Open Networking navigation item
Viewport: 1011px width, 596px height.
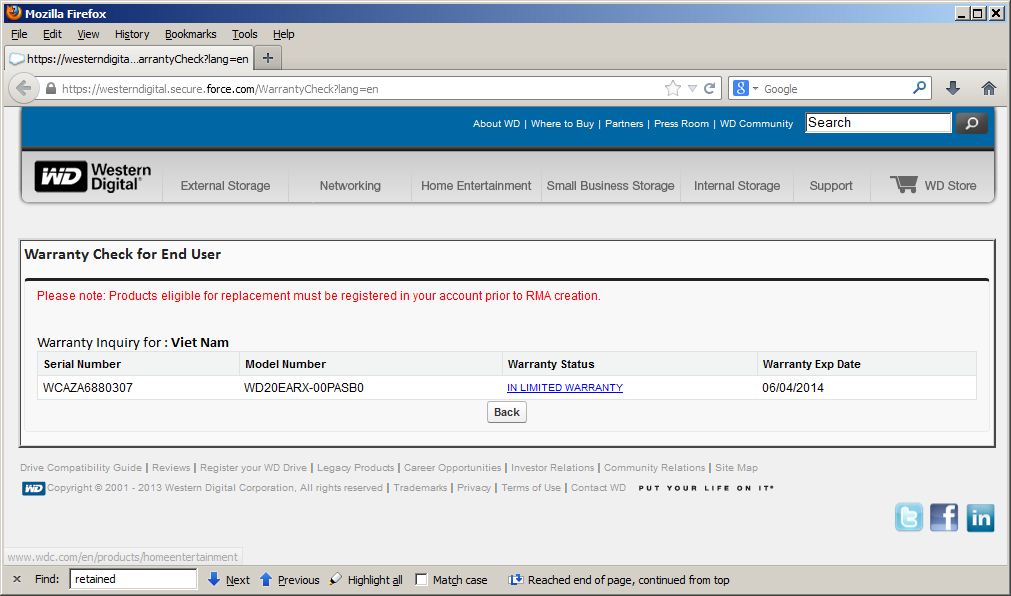pyautogui.click(x=350, y=186)
